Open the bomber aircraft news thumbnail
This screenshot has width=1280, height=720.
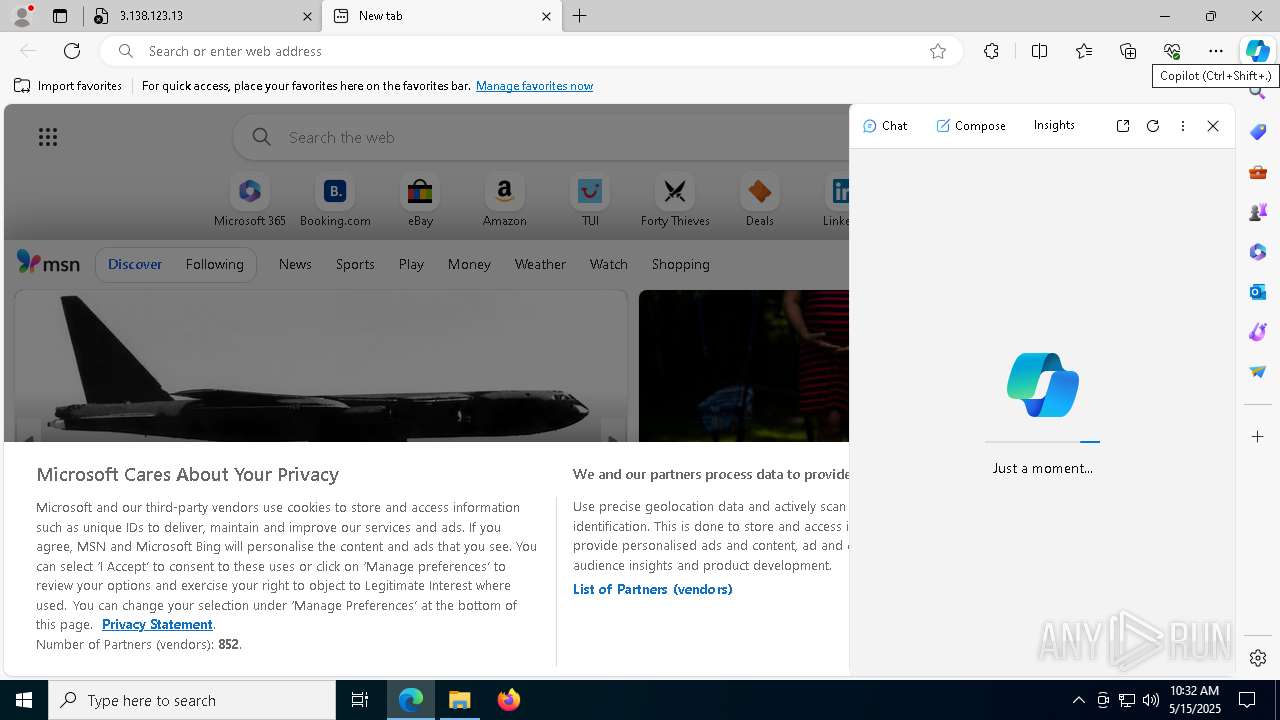pyautogui.click(x=320, y=366)
